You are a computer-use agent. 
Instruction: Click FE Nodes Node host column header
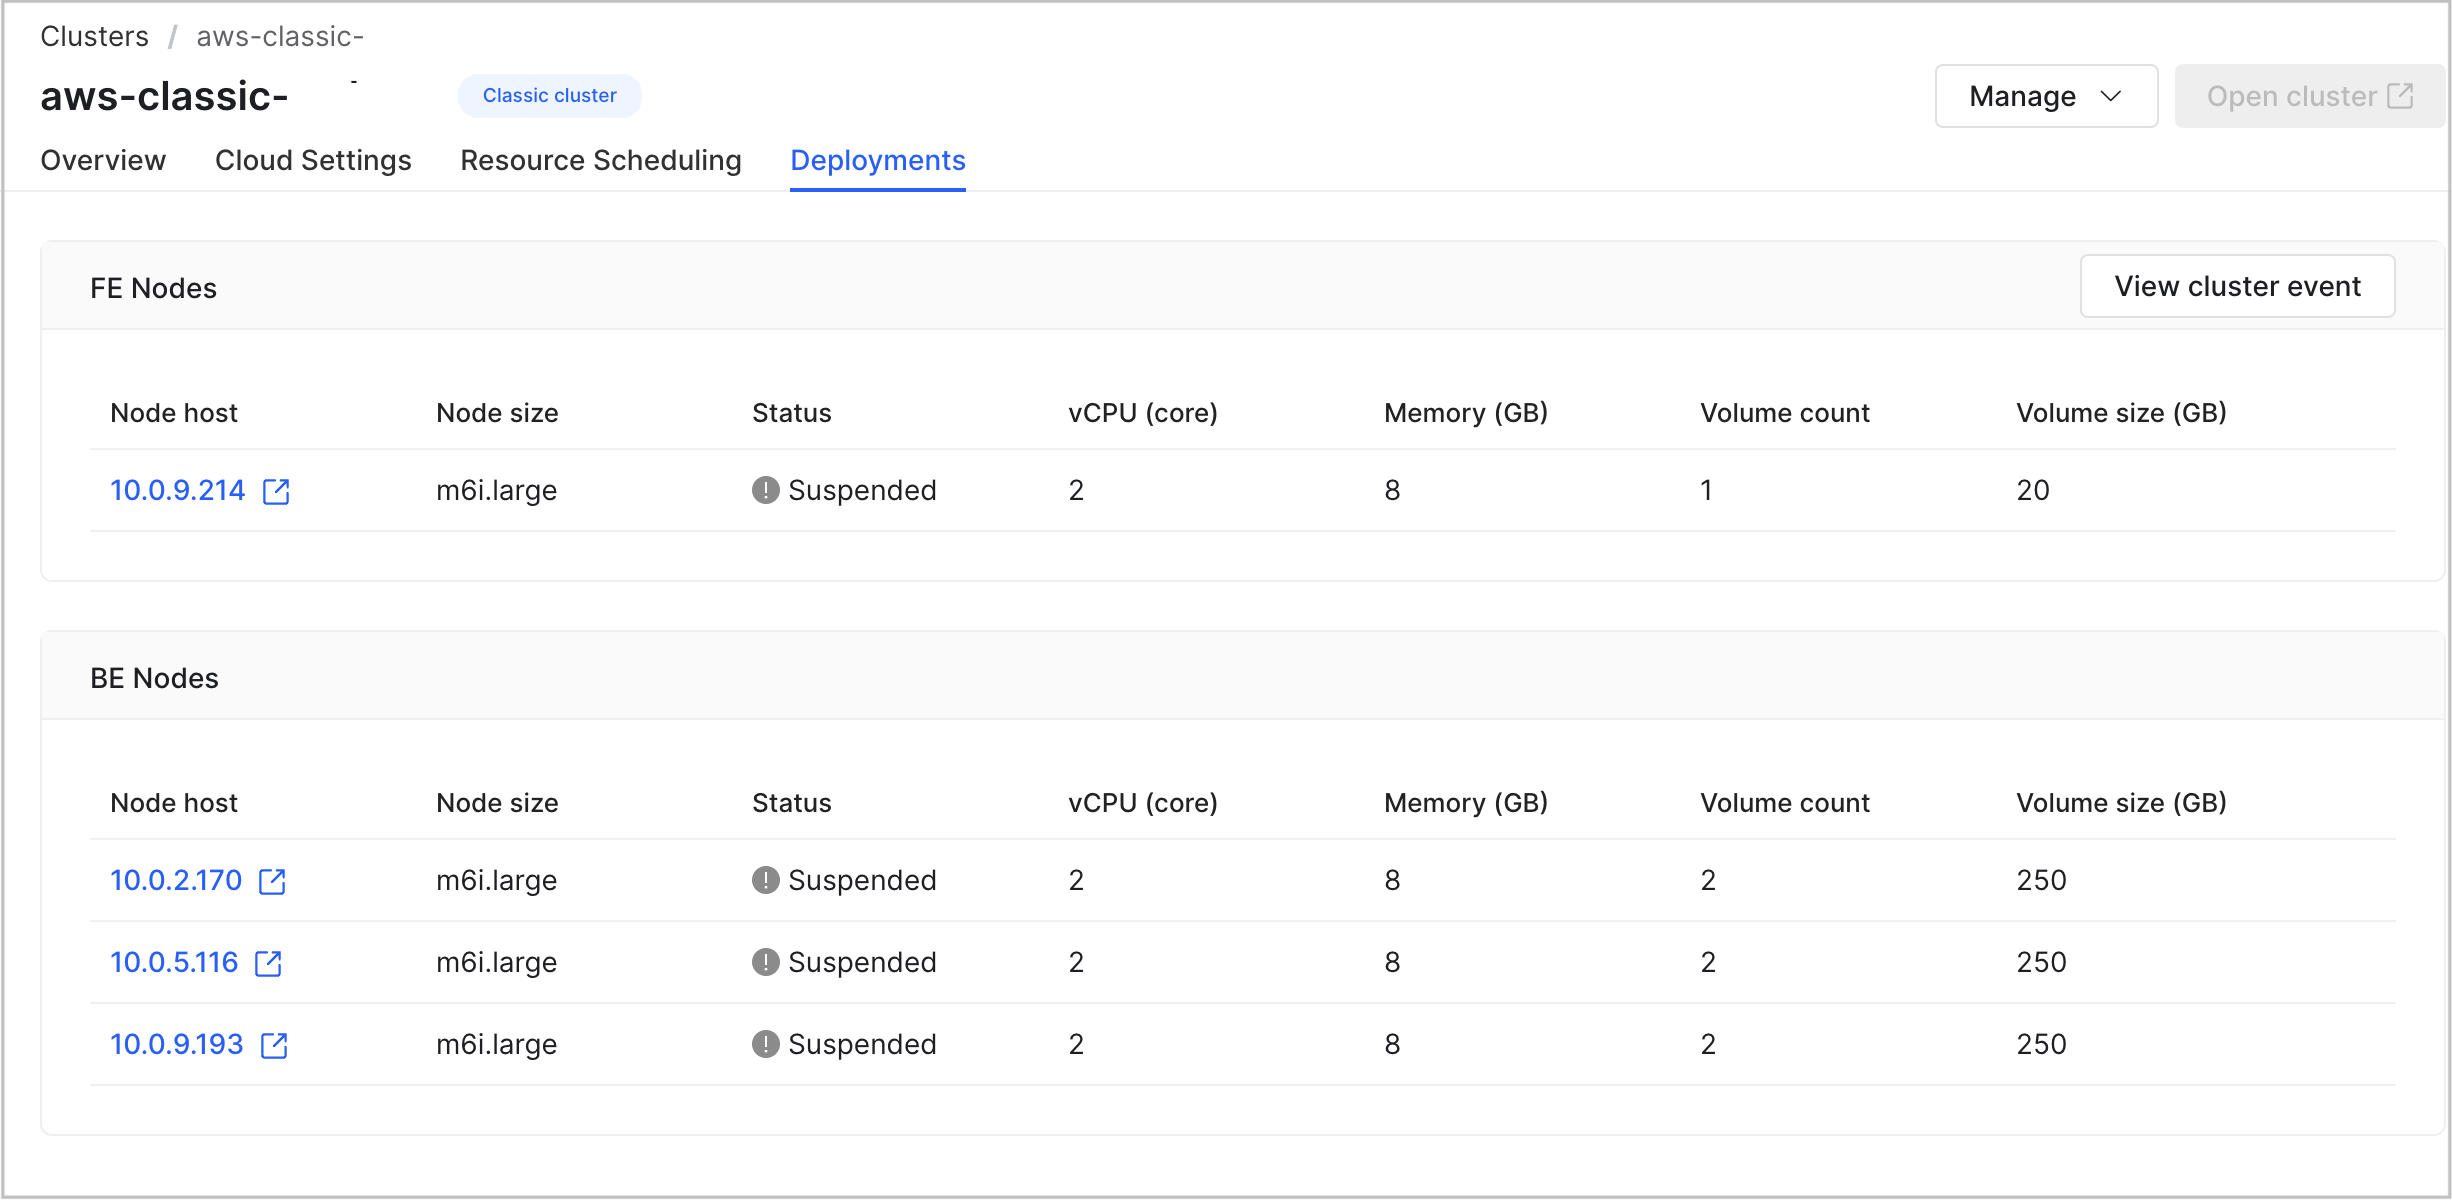click(x=174, y=413)
